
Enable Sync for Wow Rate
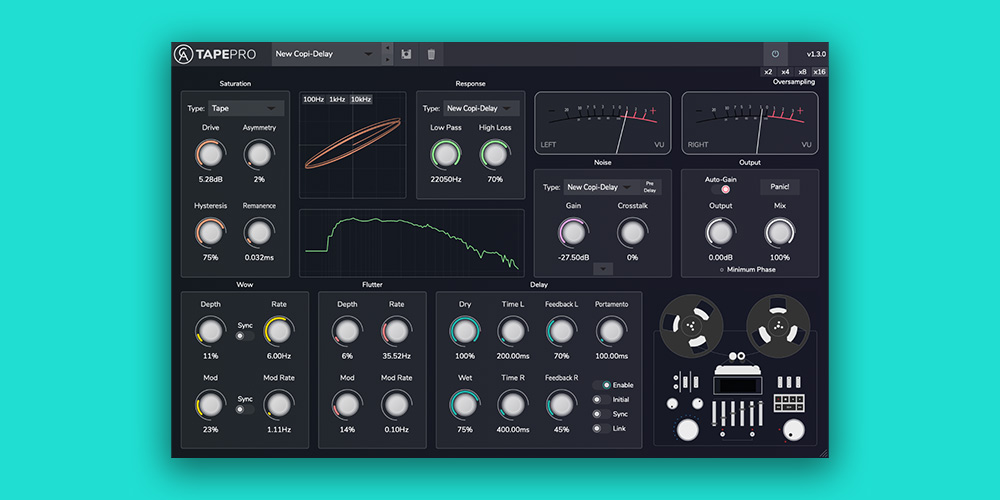[x=243, y=336]
